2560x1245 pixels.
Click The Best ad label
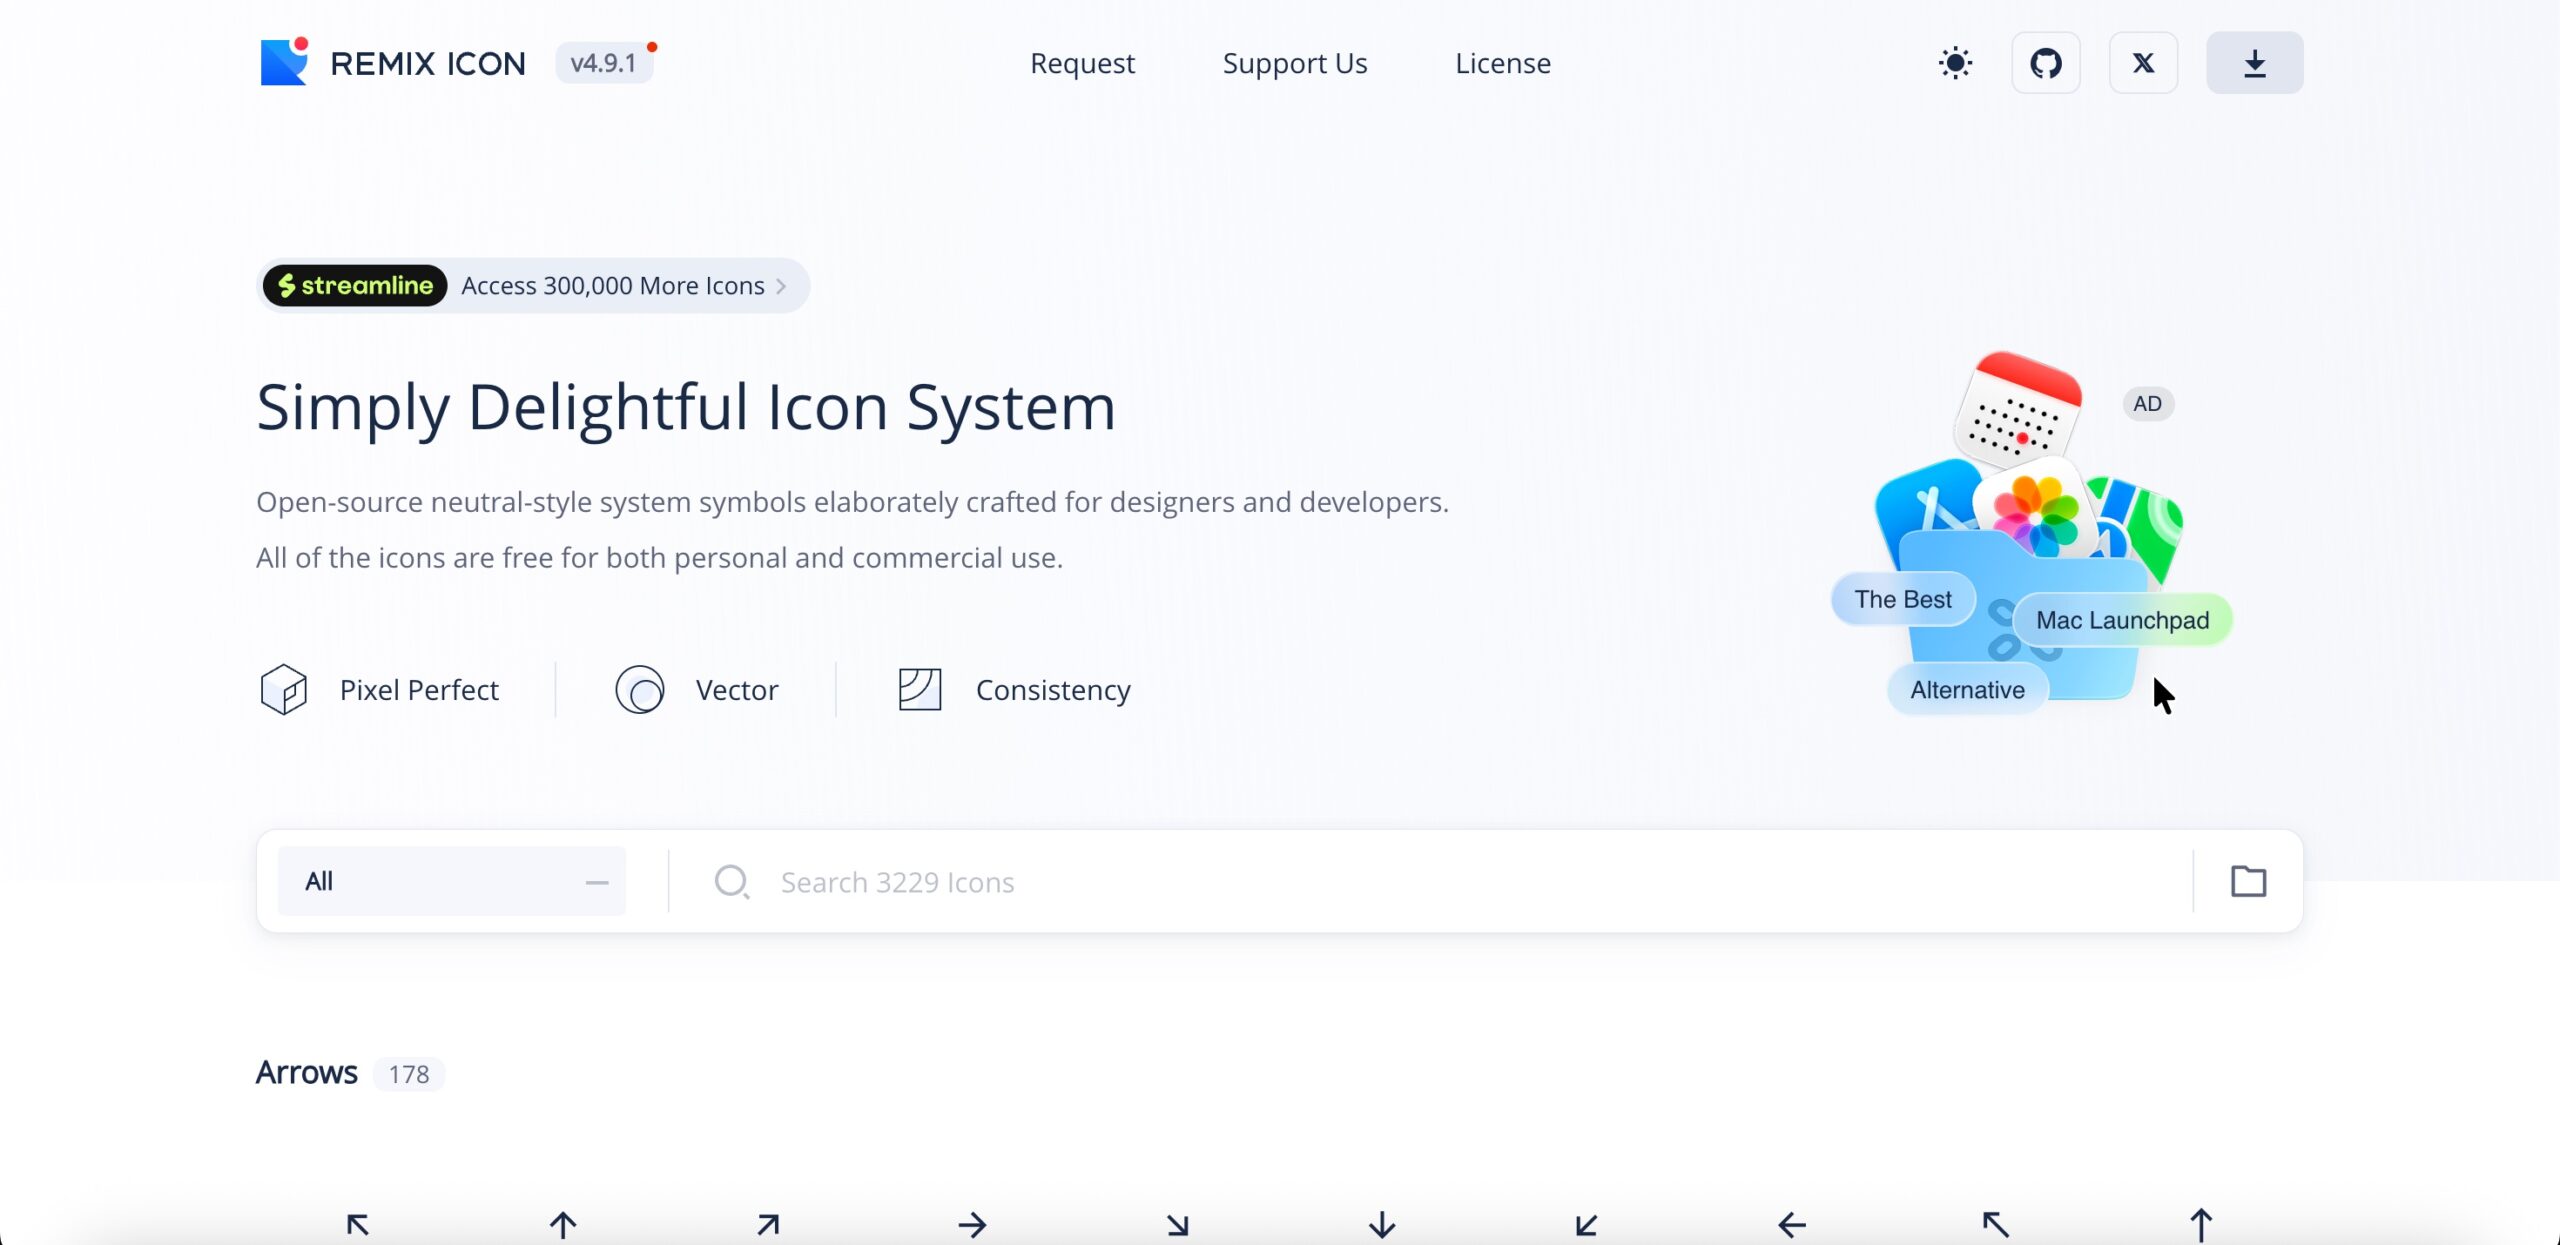click(x=1903, y=599)
